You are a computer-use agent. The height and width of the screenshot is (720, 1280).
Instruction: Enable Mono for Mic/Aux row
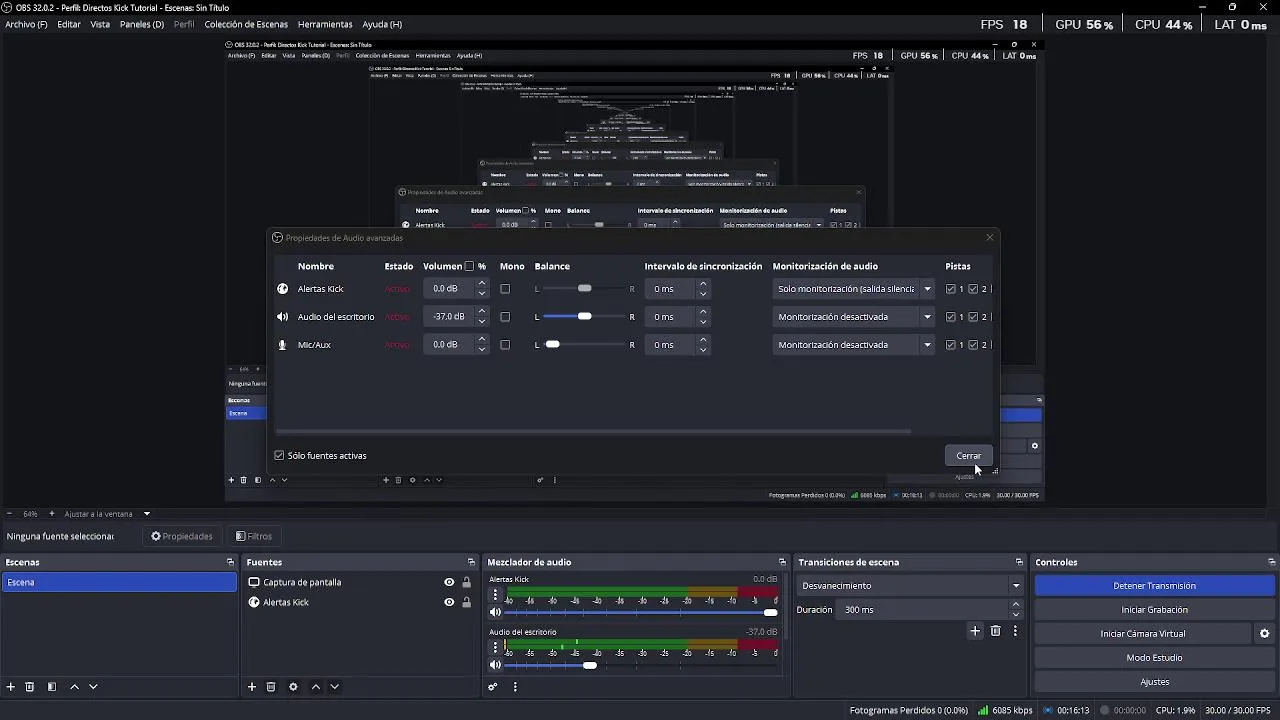tap(505, 345)
